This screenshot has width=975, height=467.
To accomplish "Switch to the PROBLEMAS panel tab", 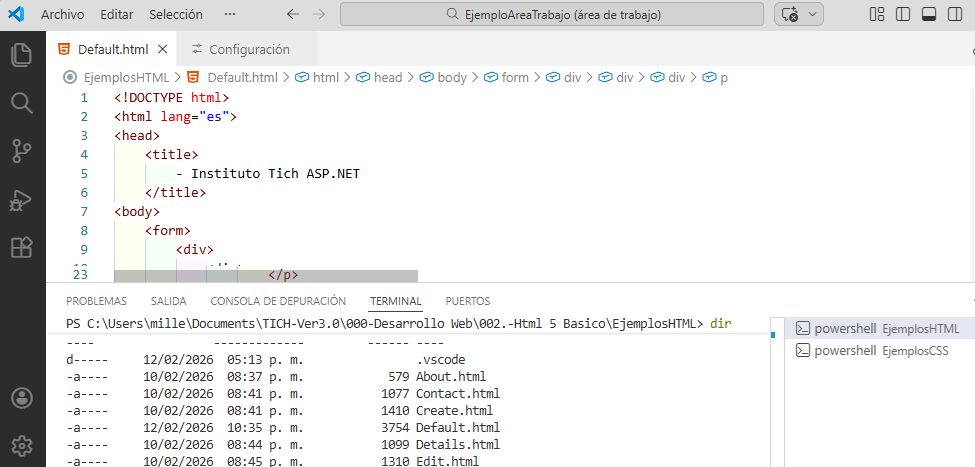I will (x=97, y=301).
